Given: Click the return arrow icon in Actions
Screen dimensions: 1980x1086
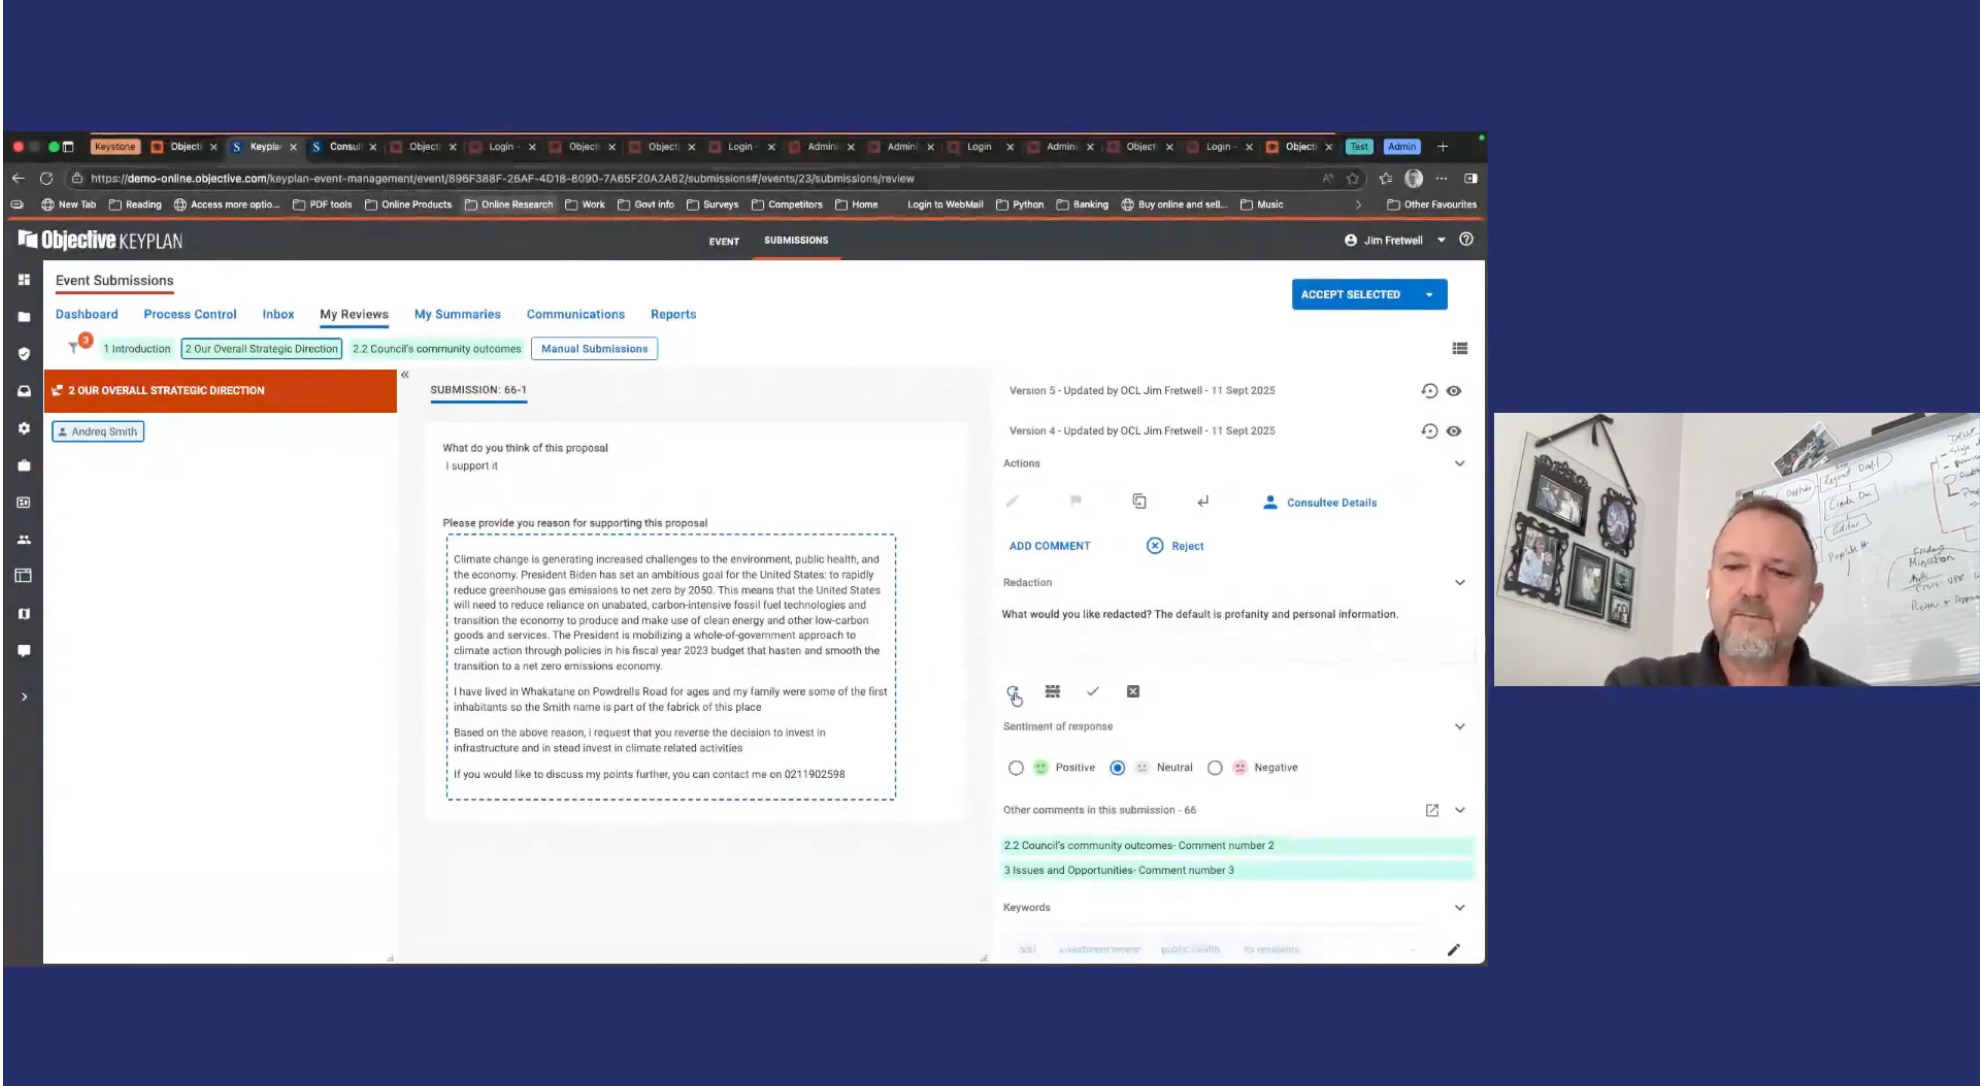Looking at the screenshot, I should pyautogui.click(x=1203, y=501).
